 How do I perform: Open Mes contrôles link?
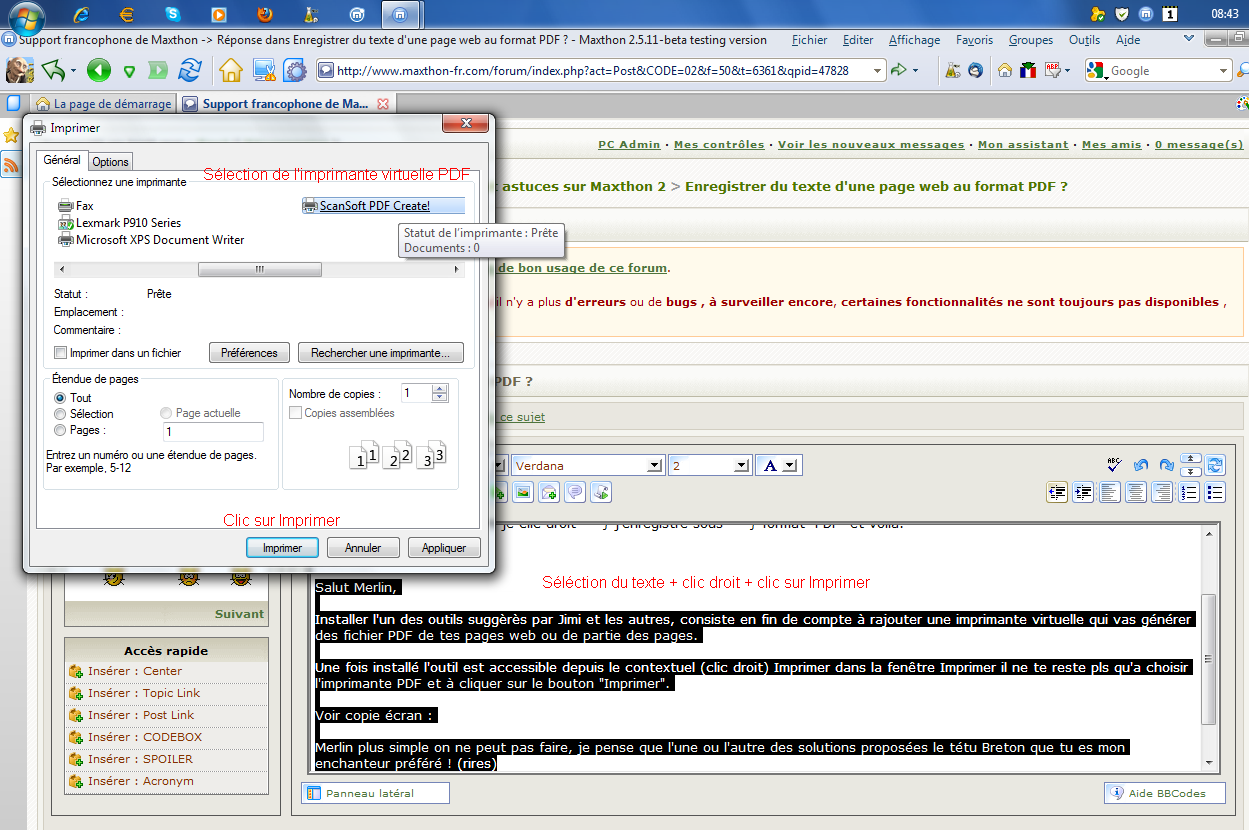[719, 144]
